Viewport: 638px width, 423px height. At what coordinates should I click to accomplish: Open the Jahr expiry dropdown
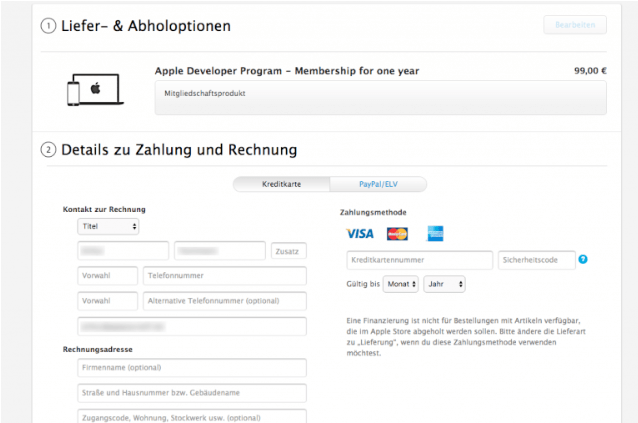point(445,284)
